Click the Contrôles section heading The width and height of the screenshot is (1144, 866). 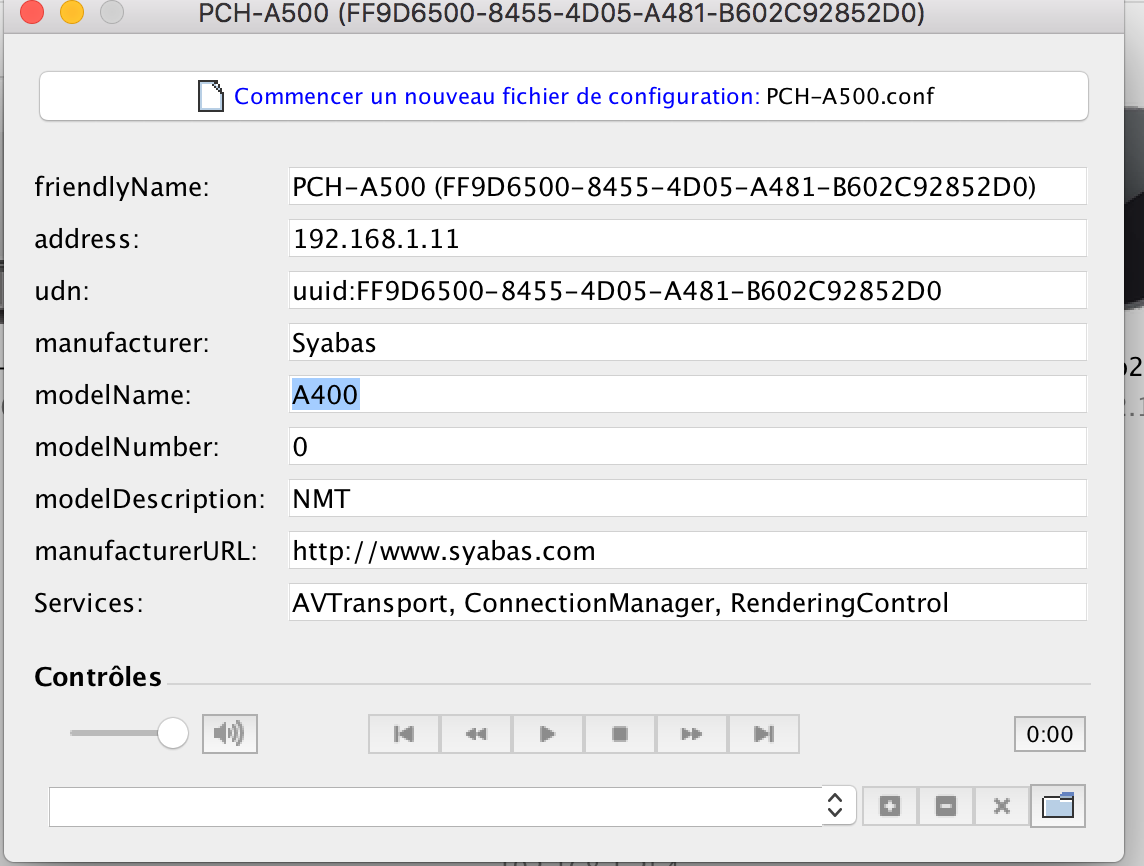98,677
